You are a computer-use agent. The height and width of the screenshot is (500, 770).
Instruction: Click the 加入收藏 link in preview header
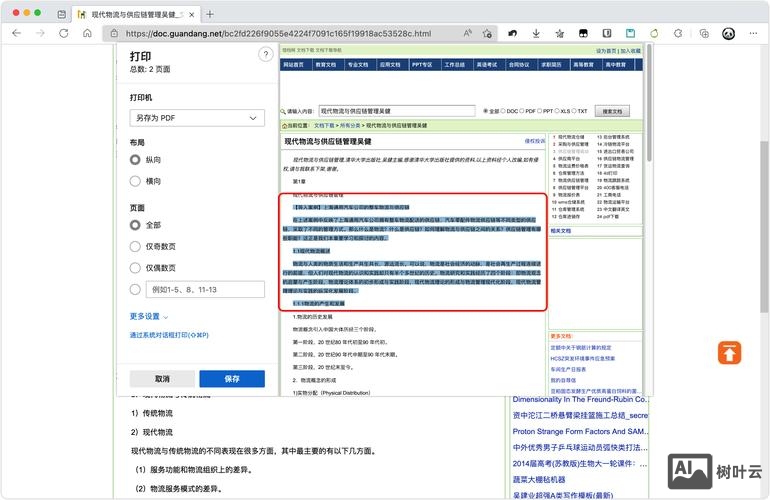coord(630,51)
